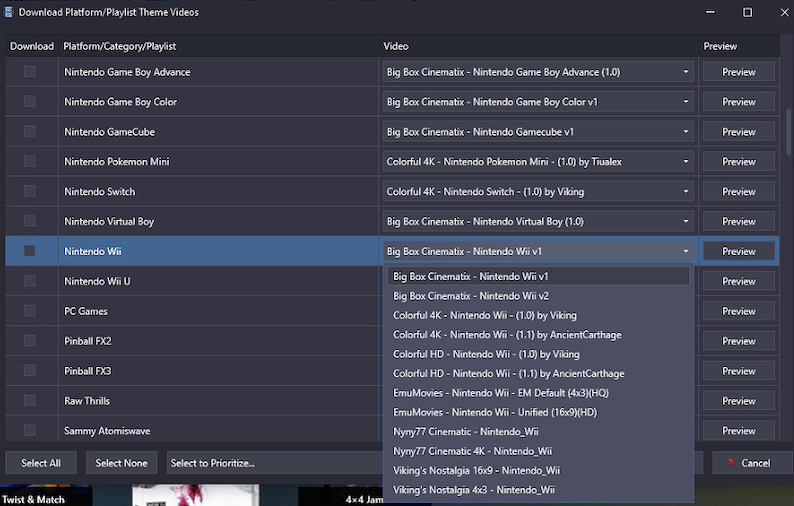Expand the Nintendo Gamecube video dropdown

point(538,132)
